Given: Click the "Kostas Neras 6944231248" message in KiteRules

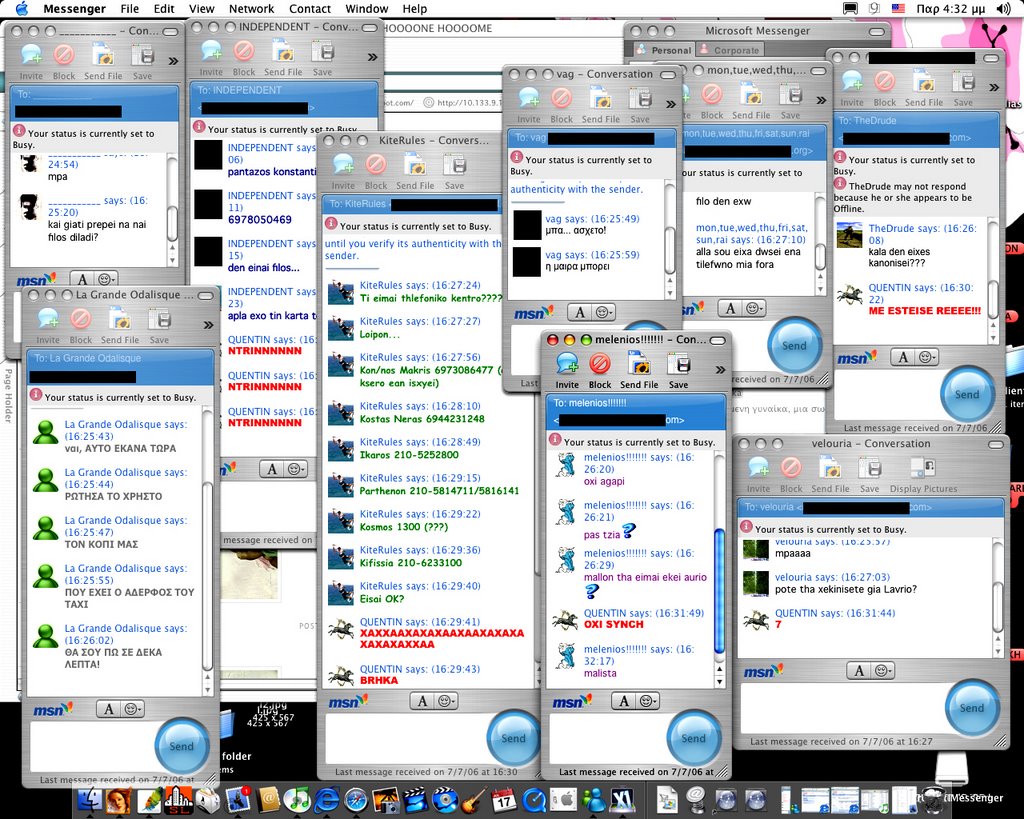Looking at the screenshot, I should [x=422, y=419].
